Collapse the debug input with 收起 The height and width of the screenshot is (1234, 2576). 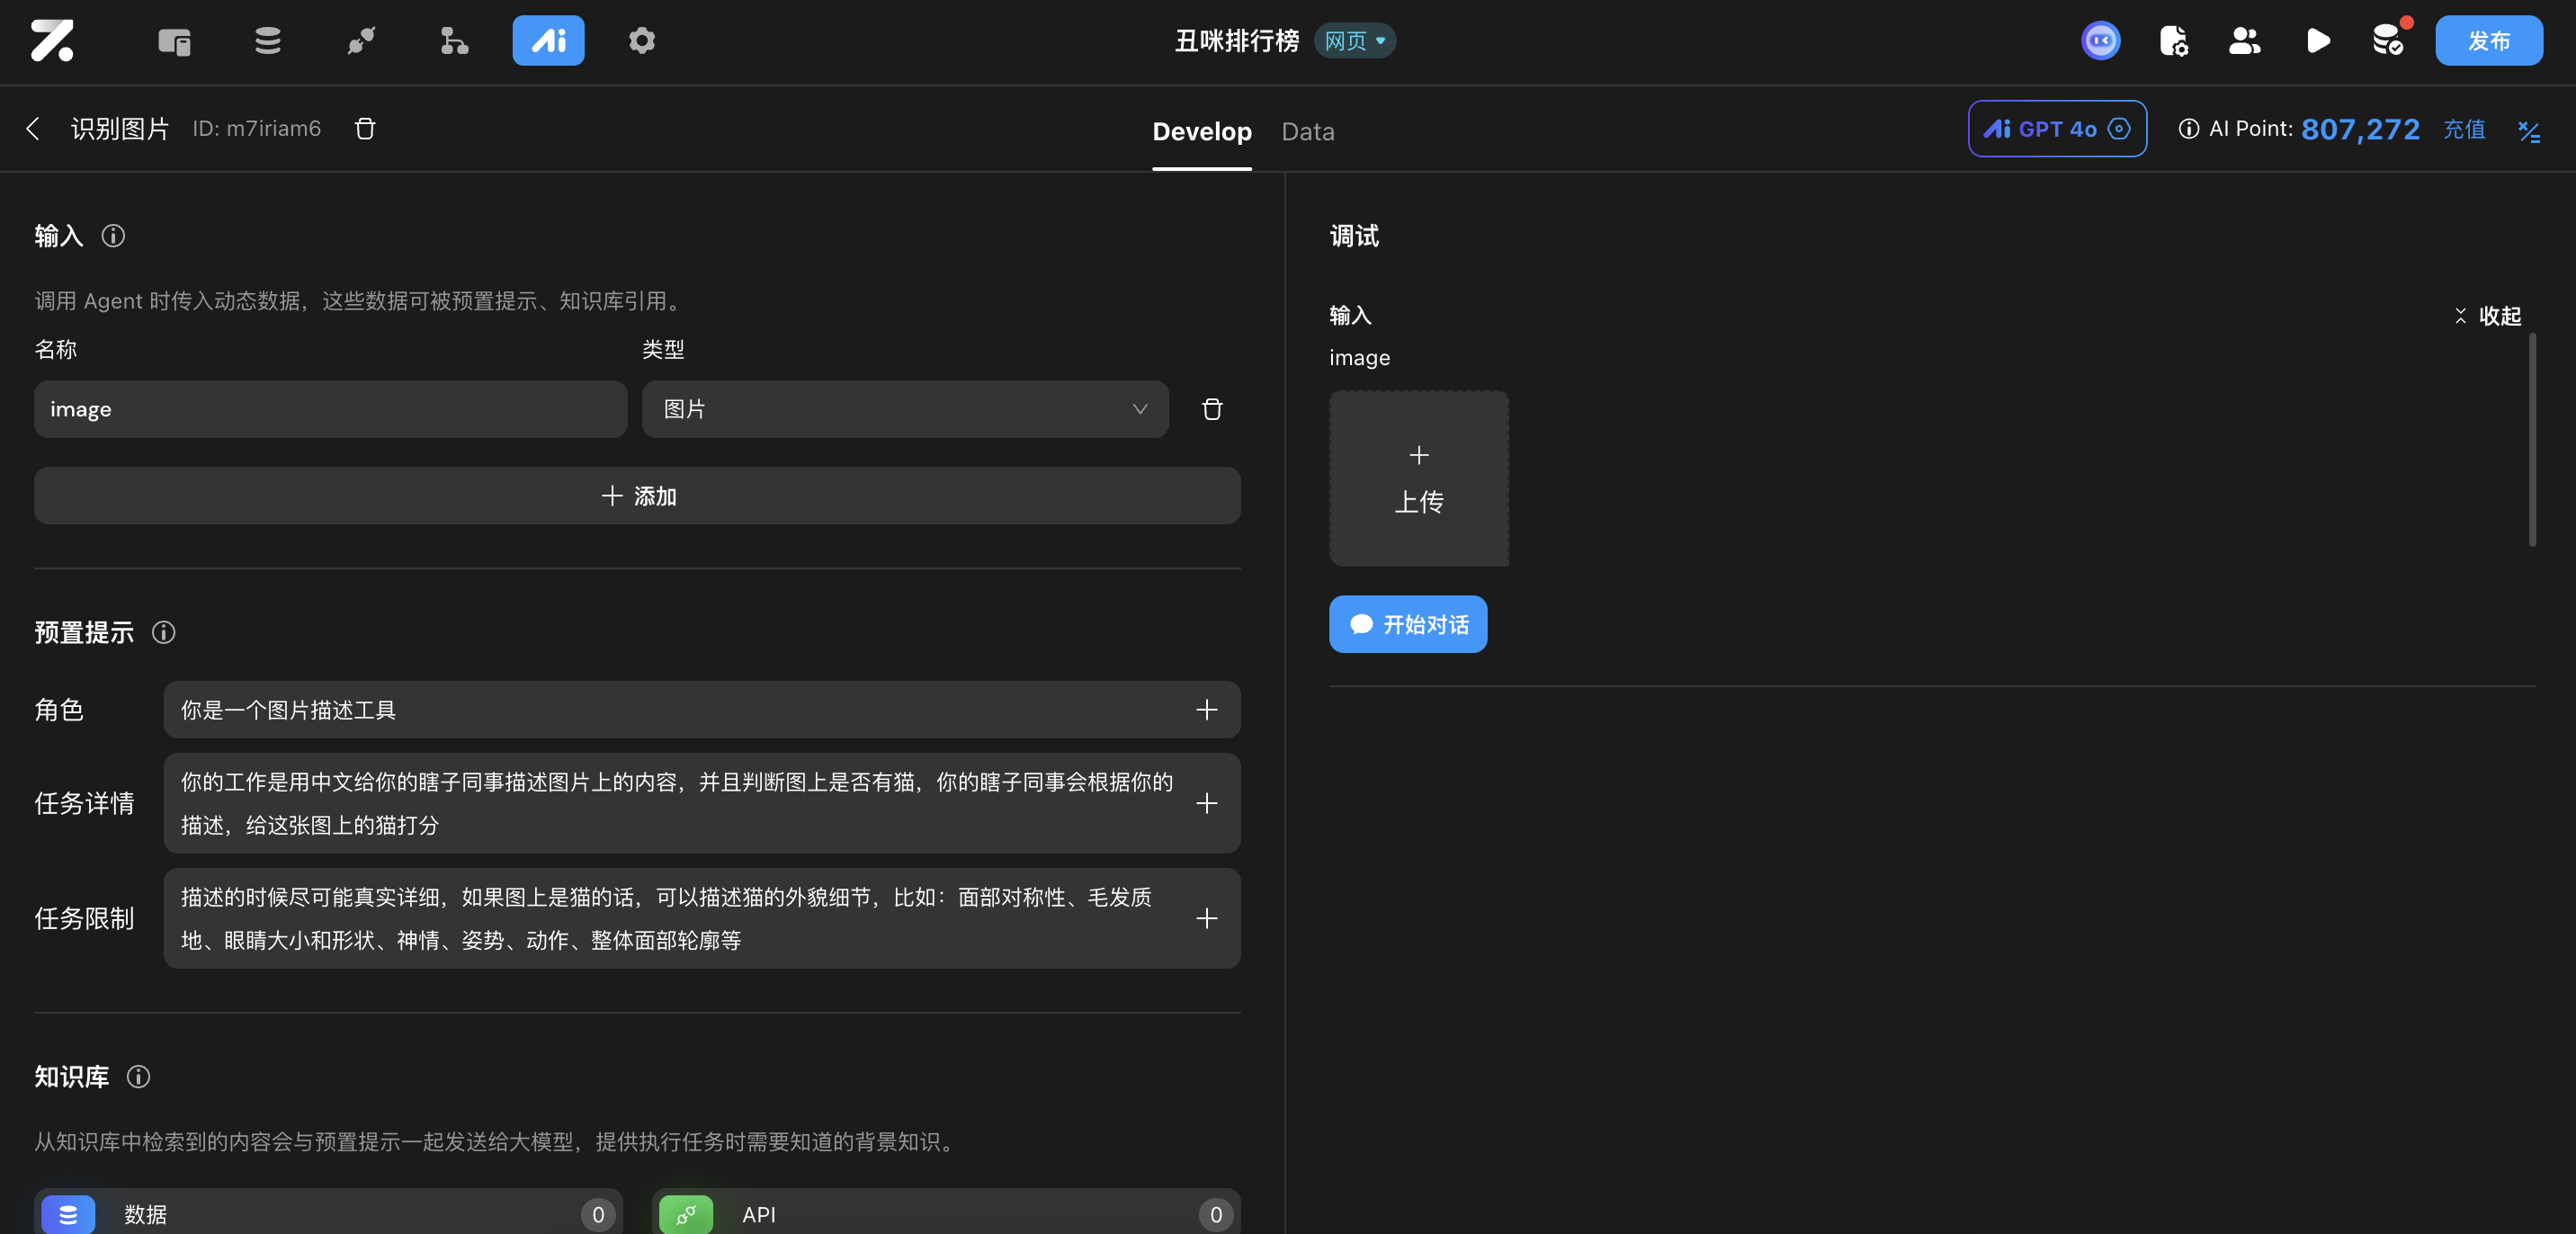2488,316
